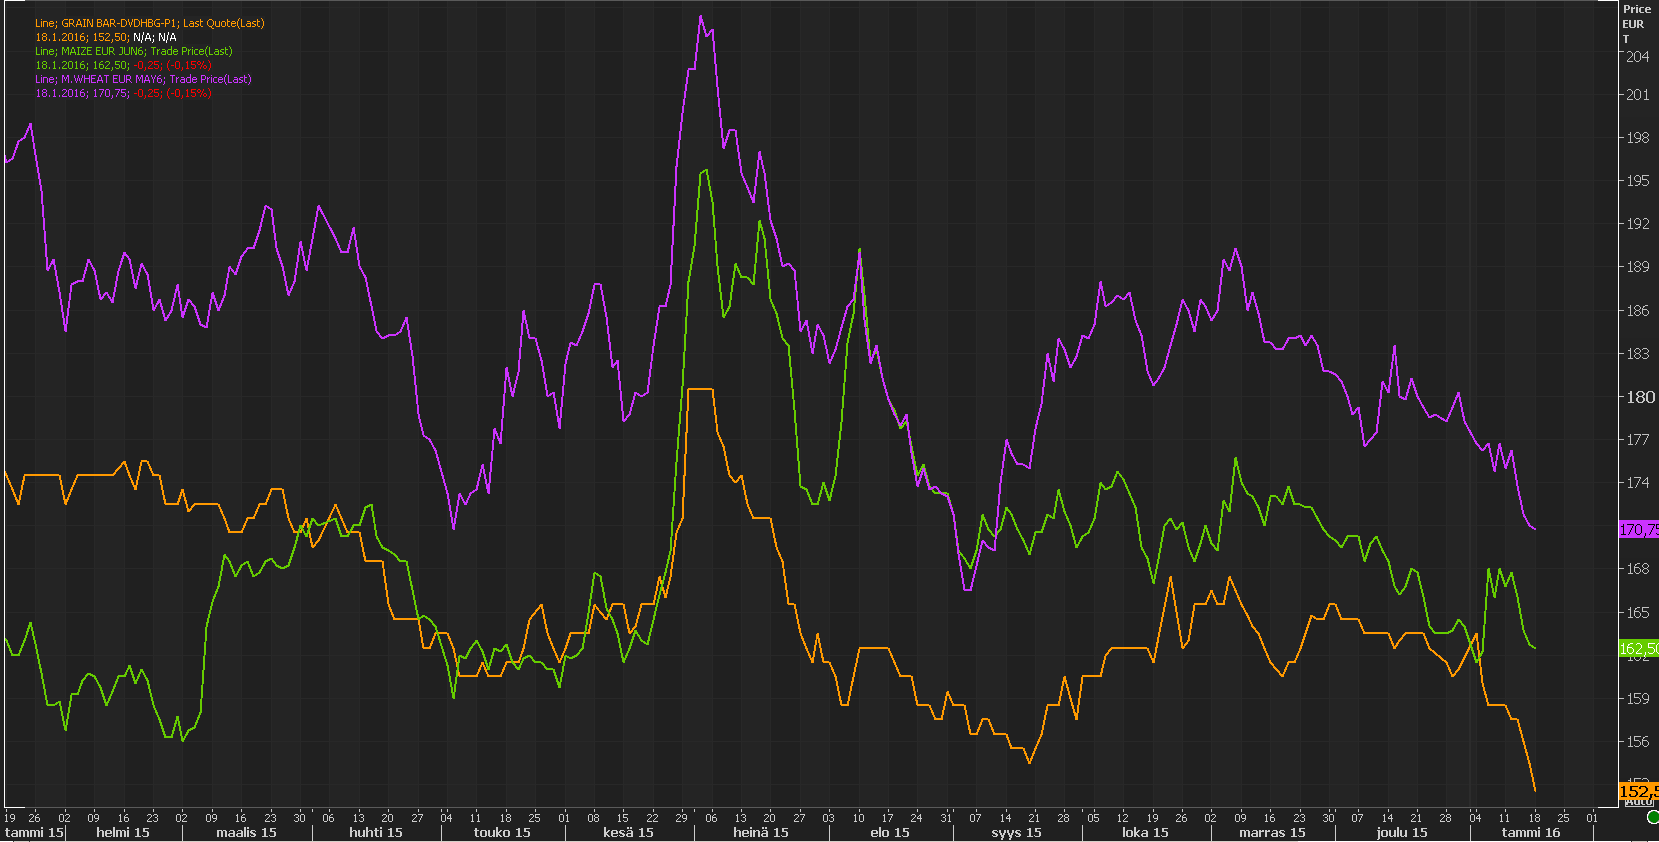Click the M.WHEAT EUR MAY6 legend line
This screenshot has width=1659, height=842.
click(143, 79)
